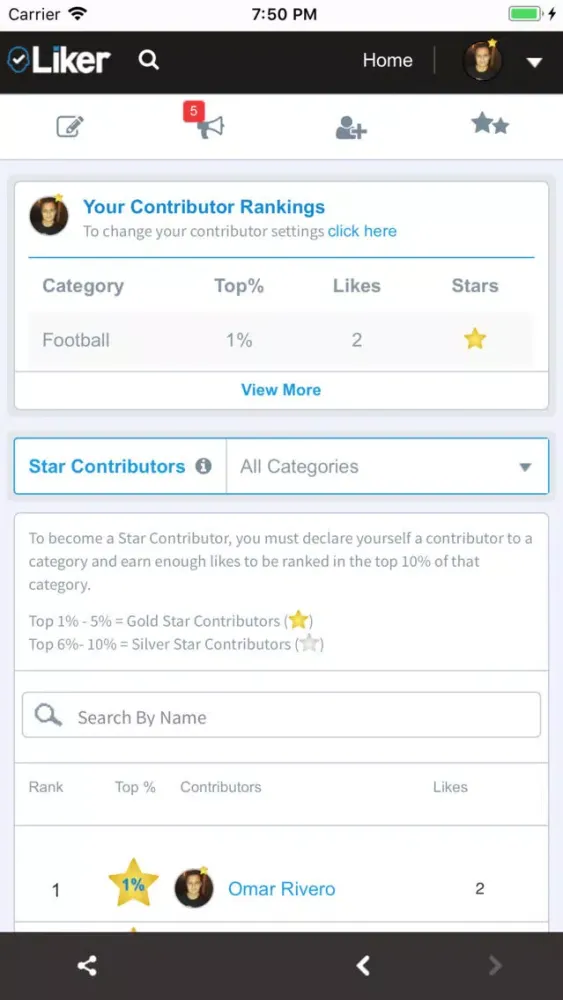Go back using the left chevron
Image resolution: width=563 pixels, height=1000 pixels.
(363, 966)
